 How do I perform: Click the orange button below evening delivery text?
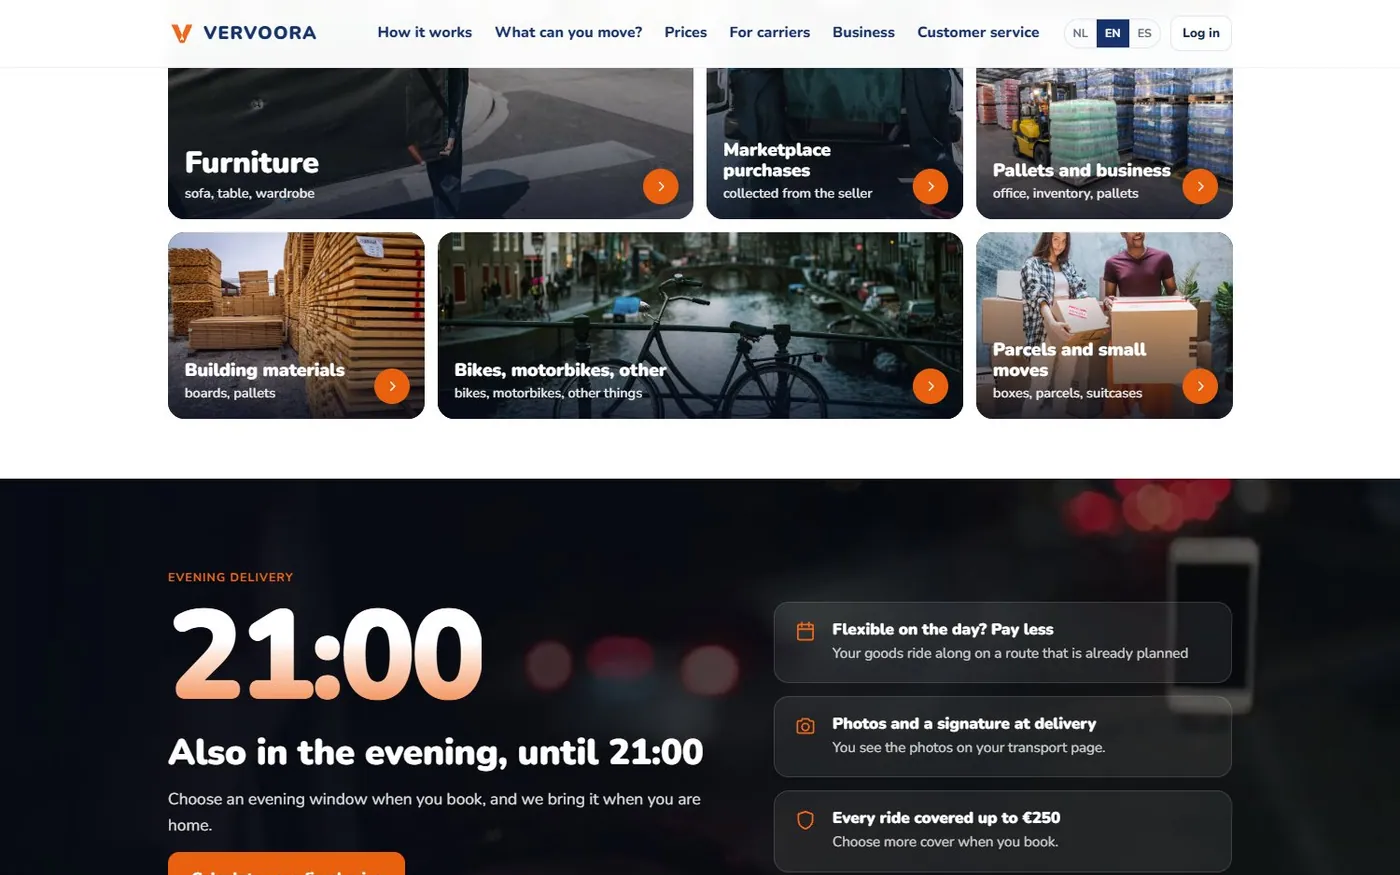click(286, 864)
